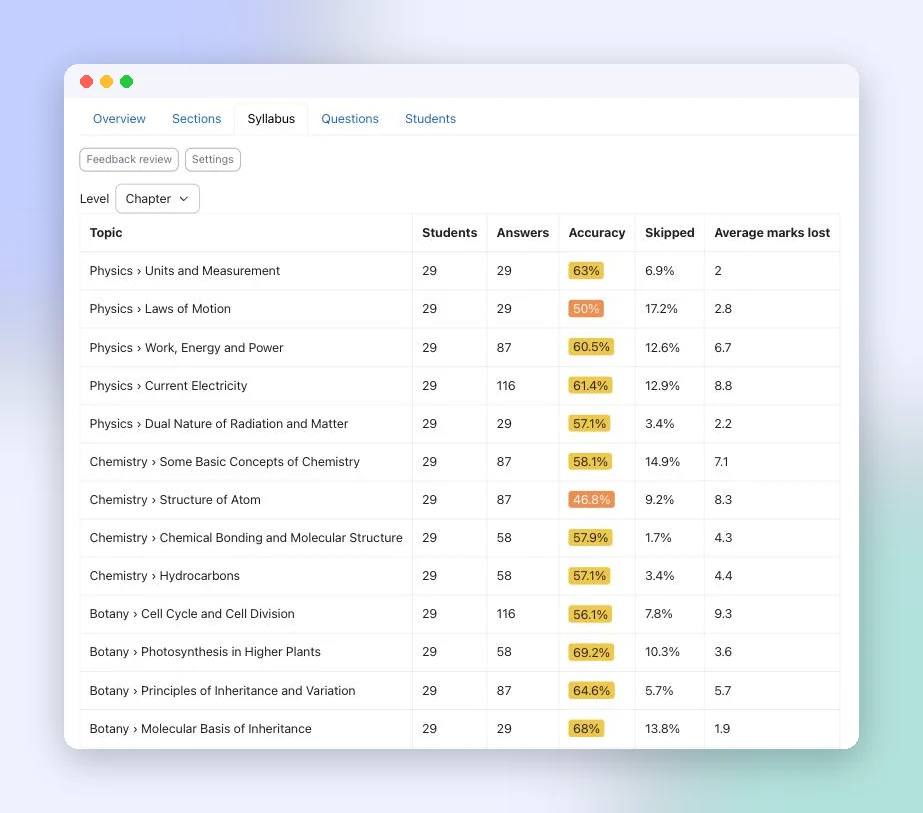Select Chemistry › Some Basic Concepts of Chemistry

point(224,462)
